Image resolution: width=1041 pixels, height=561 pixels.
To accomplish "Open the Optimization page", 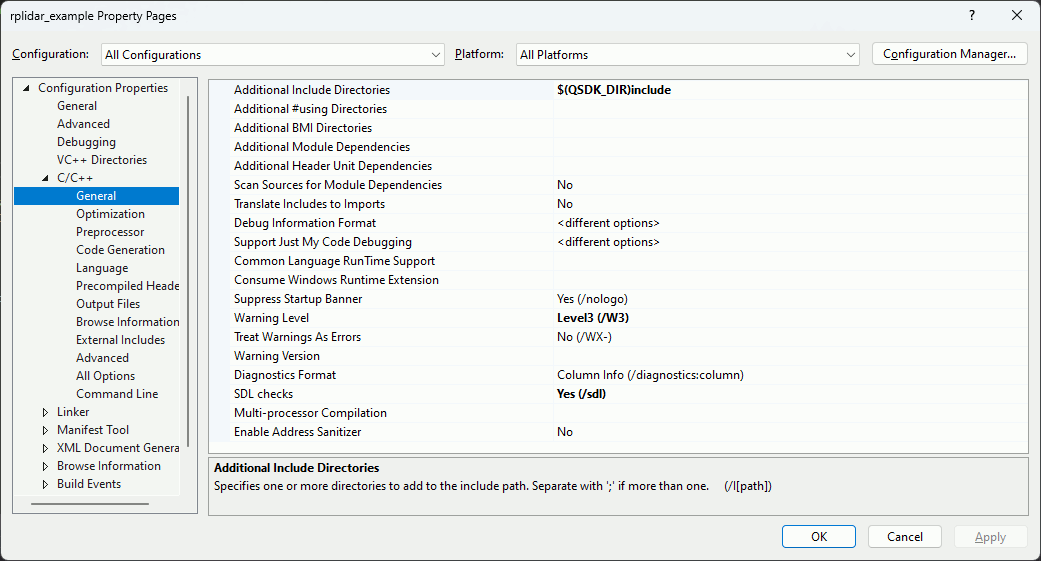I will (110, 214).
